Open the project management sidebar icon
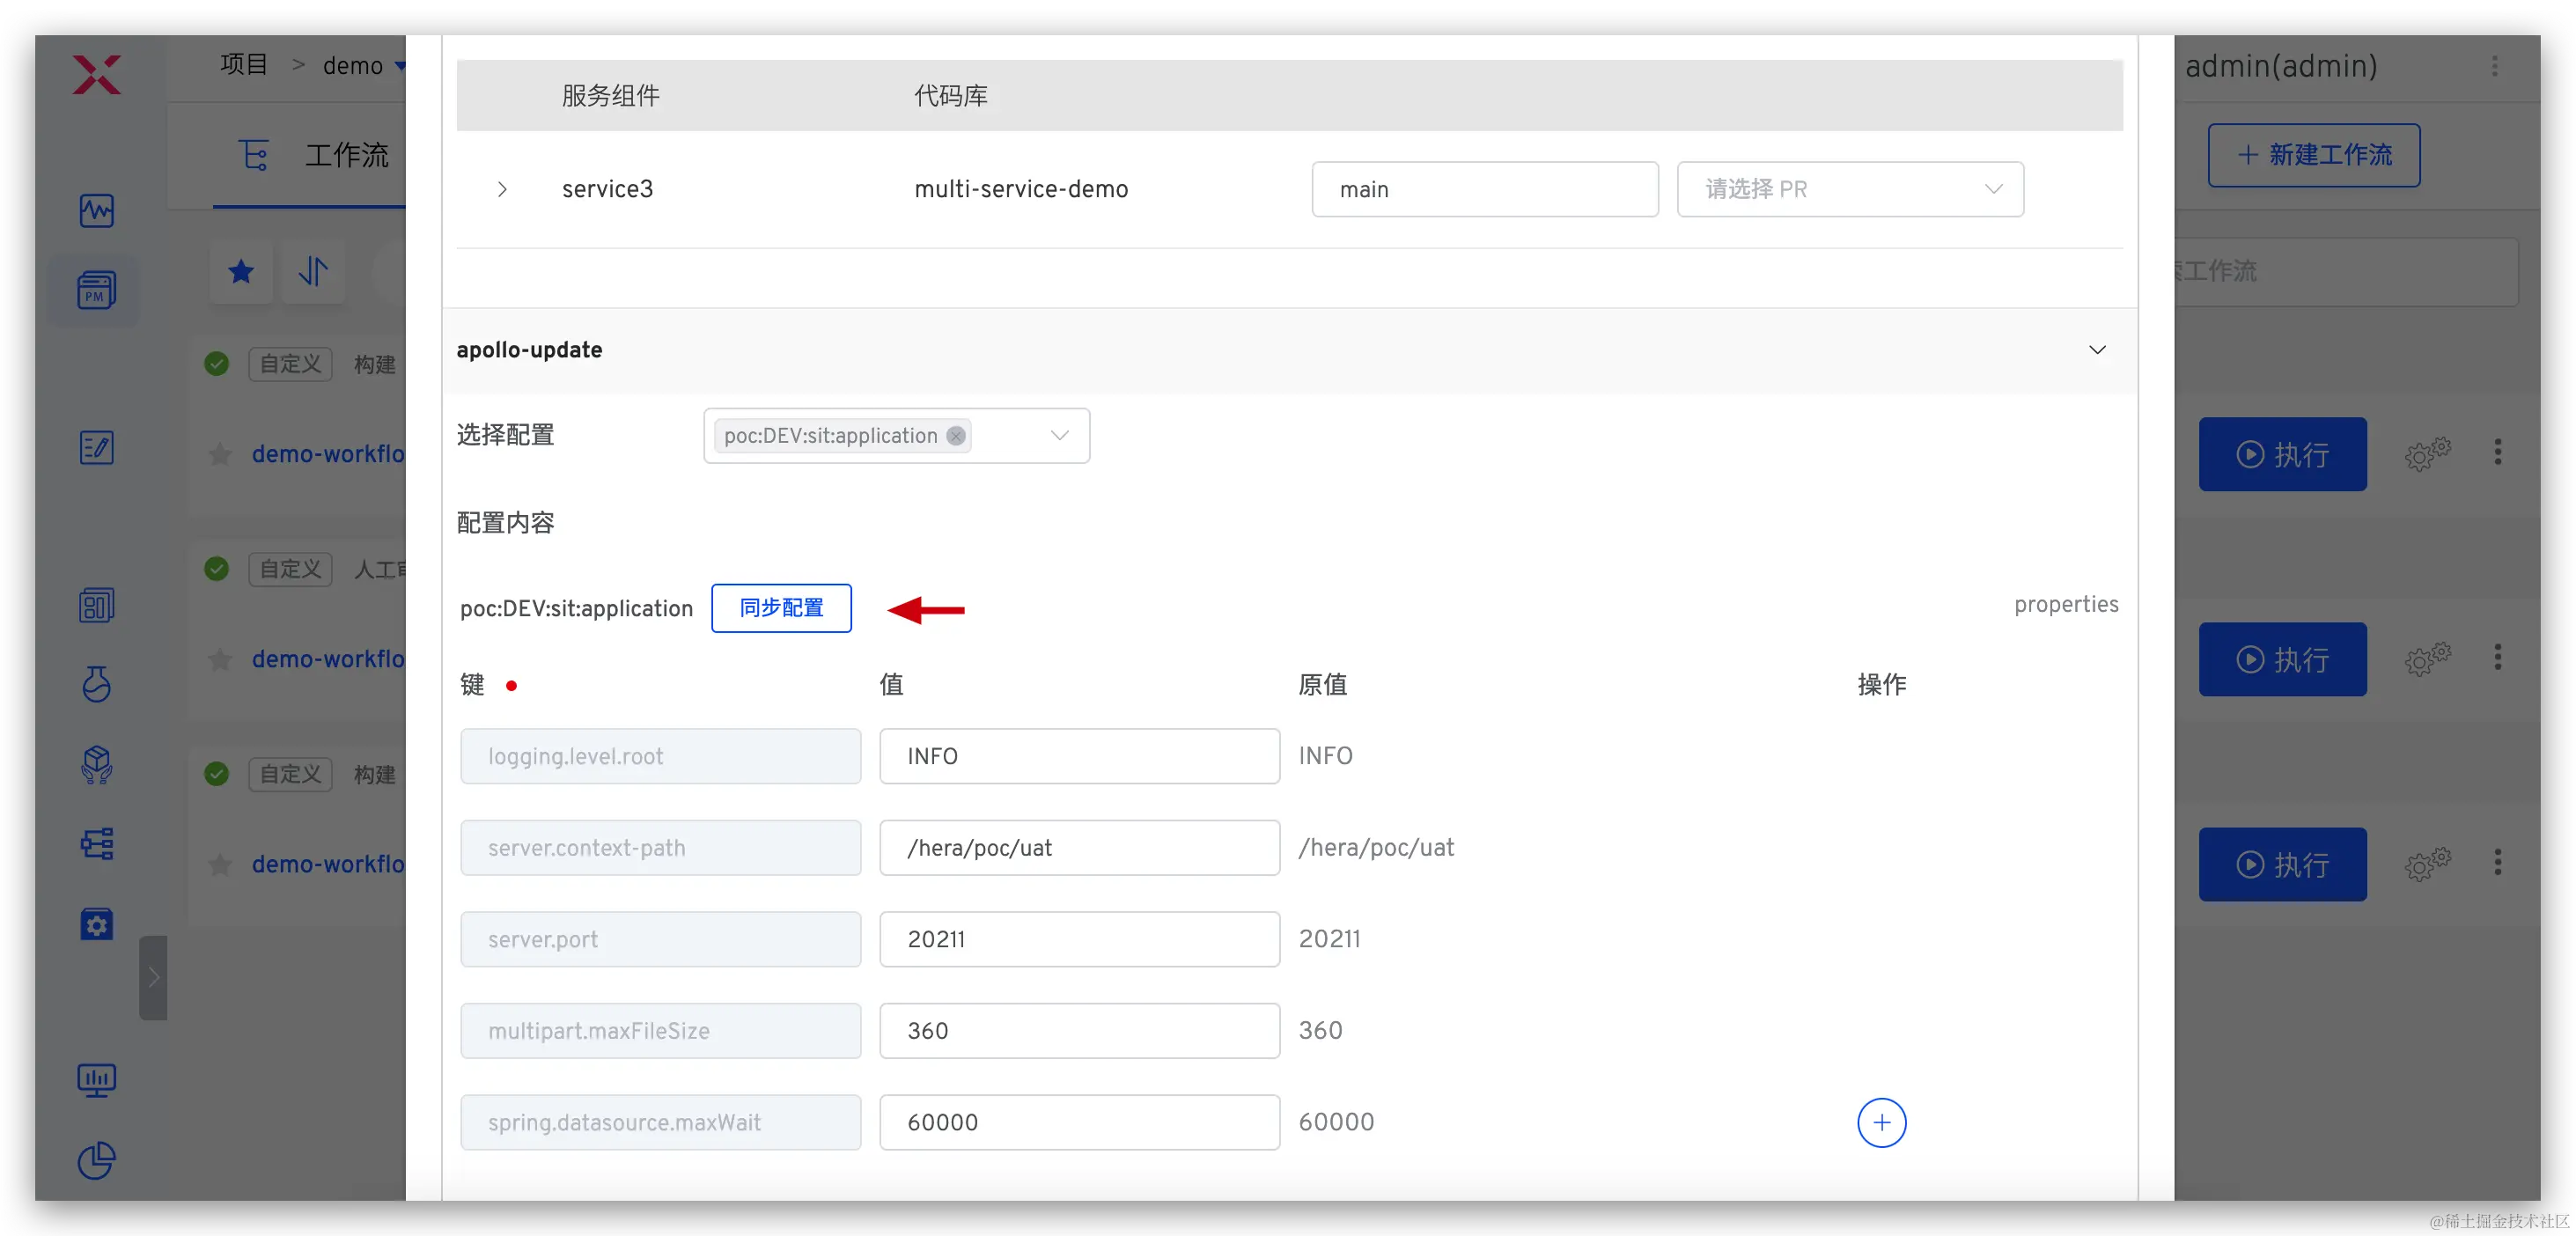Viewport: 2576px width, 1236px height. (96, 290)
